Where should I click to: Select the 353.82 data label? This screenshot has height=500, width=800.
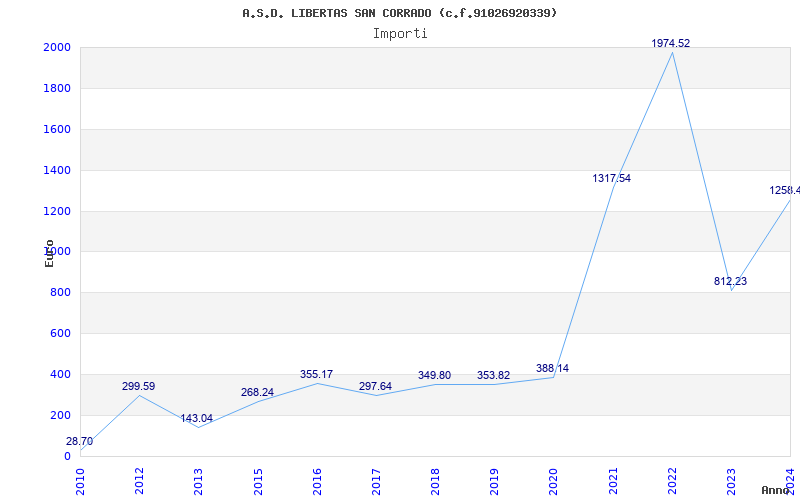pyautogui.click(x=493, y=376)
